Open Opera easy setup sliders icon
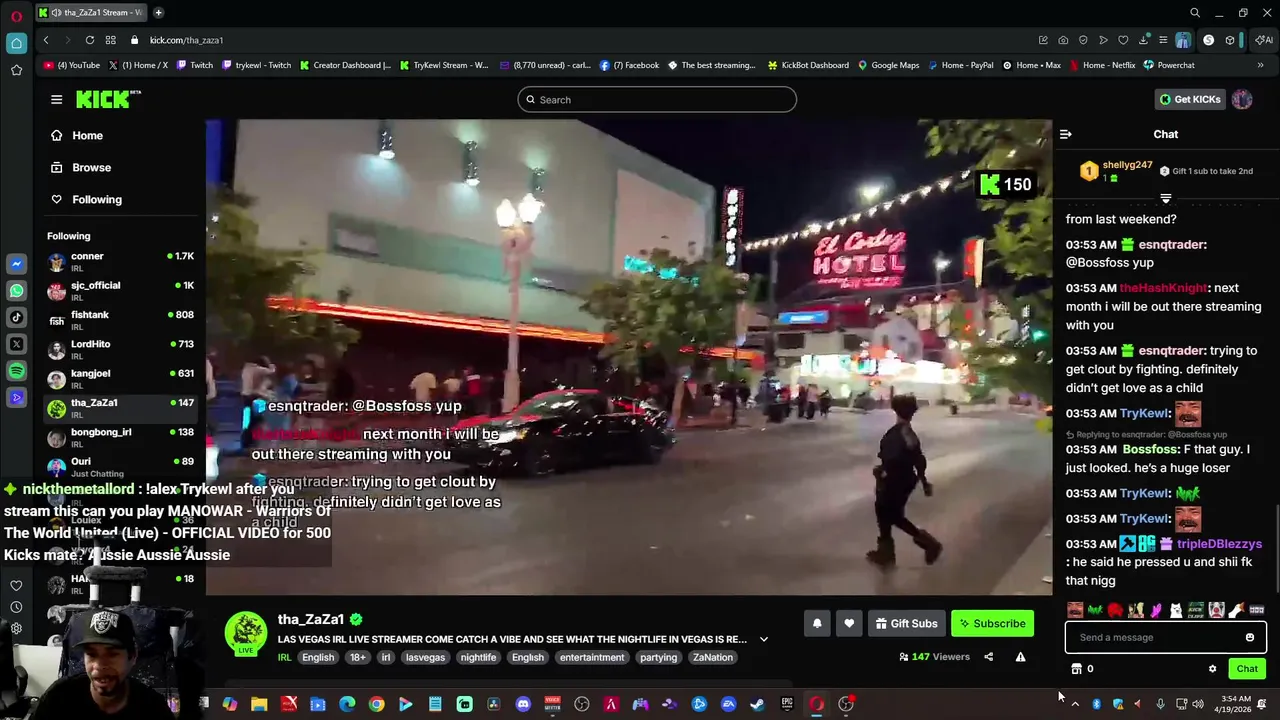Viewport: 1280px width, 720px height. point(1163,40)
